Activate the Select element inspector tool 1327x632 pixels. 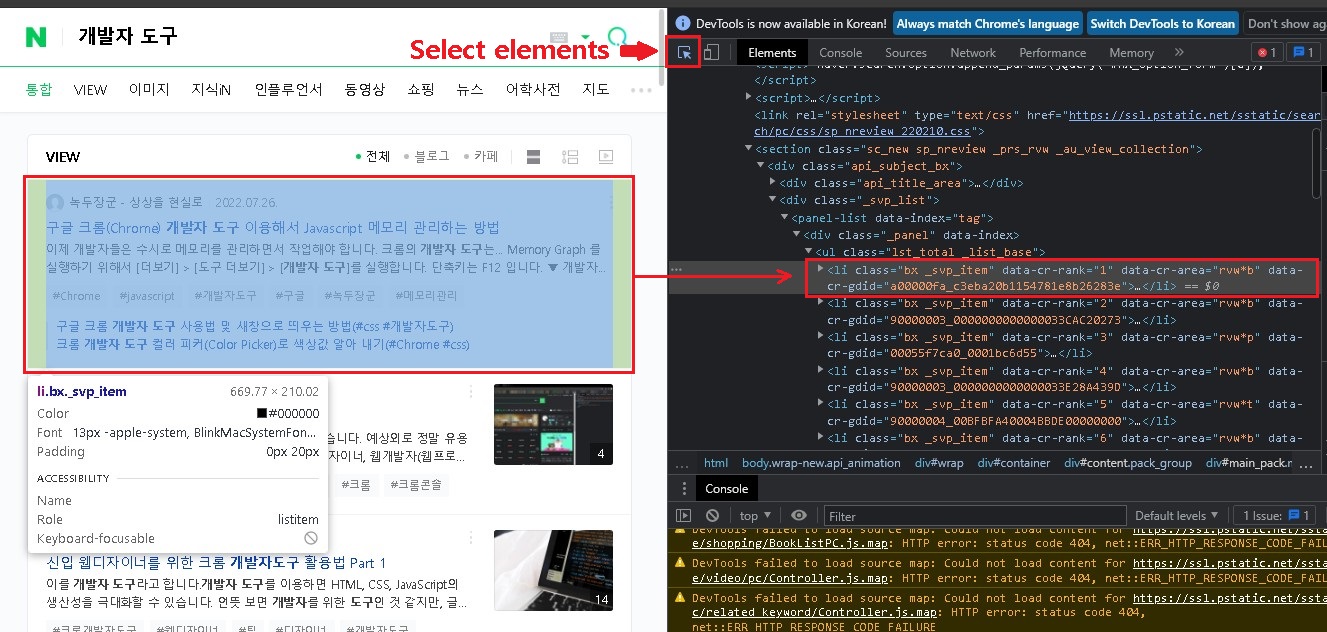684,52
